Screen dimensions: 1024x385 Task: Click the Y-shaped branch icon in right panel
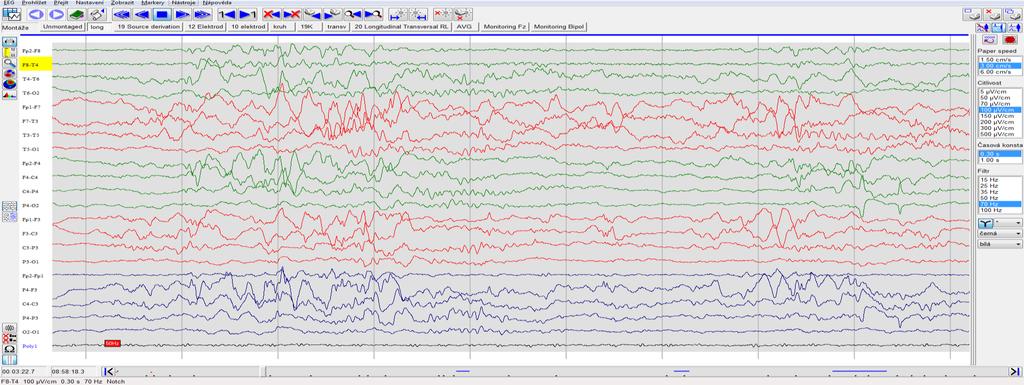[x=985, y=223]
